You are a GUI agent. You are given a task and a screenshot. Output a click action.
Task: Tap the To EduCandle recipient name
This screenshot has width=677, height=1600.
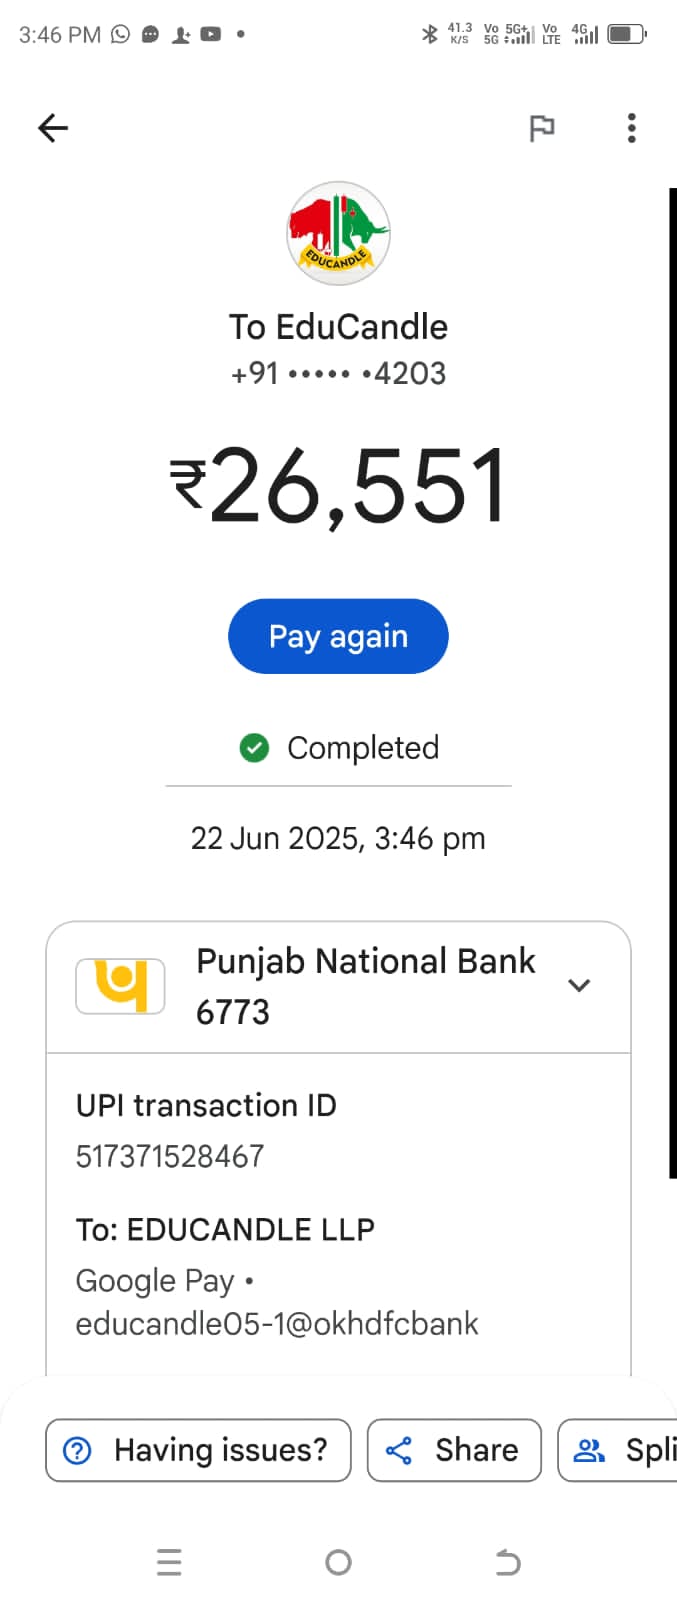tap(338, 327)
